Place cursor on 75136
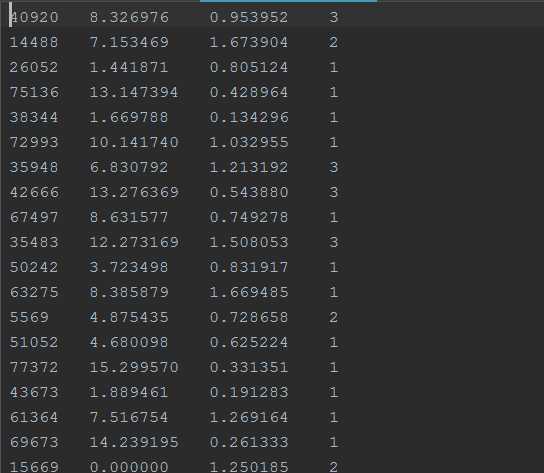The height and width of the screenshot is (473, 544). pyautogui.click(x=35, y=92)
